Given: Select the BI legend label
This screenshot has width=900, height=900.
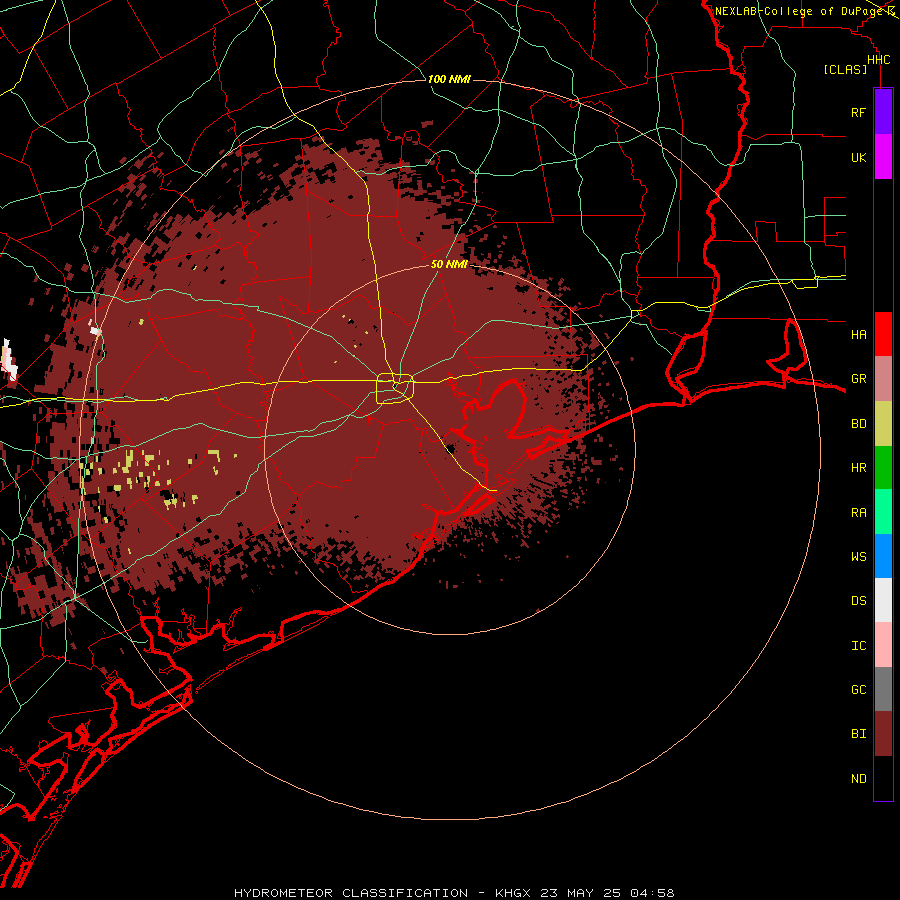Looking at the screenshot, I should pos(858,734).
